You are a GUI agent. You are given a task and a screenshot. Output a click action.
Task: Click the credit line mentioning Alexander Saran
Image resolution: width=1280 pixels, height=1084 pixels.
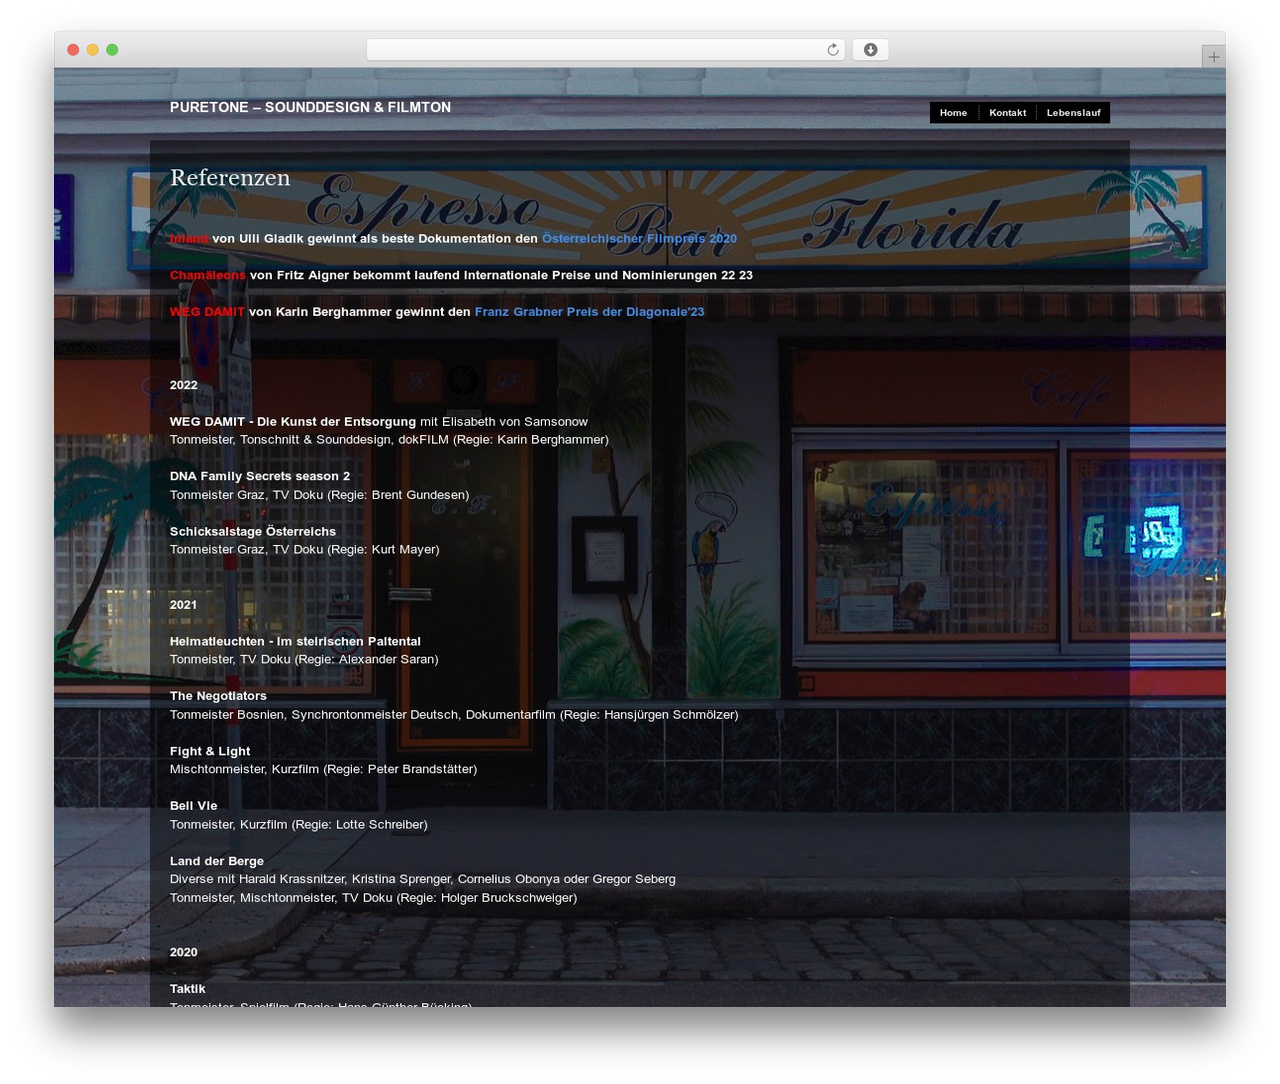pyautogui.click(x=304, y=660)
